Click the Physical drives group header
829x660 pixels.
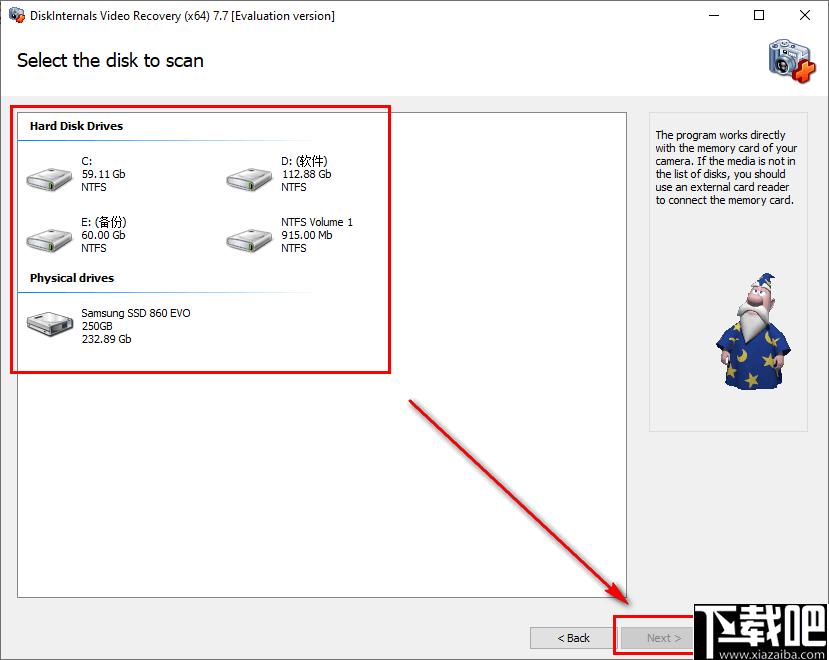click(x=72, y=278)
